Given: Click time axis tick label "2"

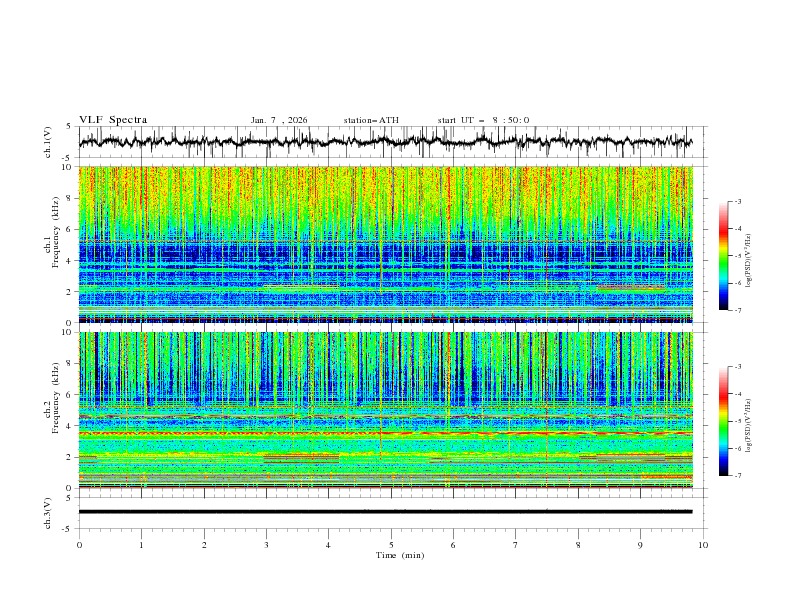Looking at the screenshot, I should tap(204, 545).
